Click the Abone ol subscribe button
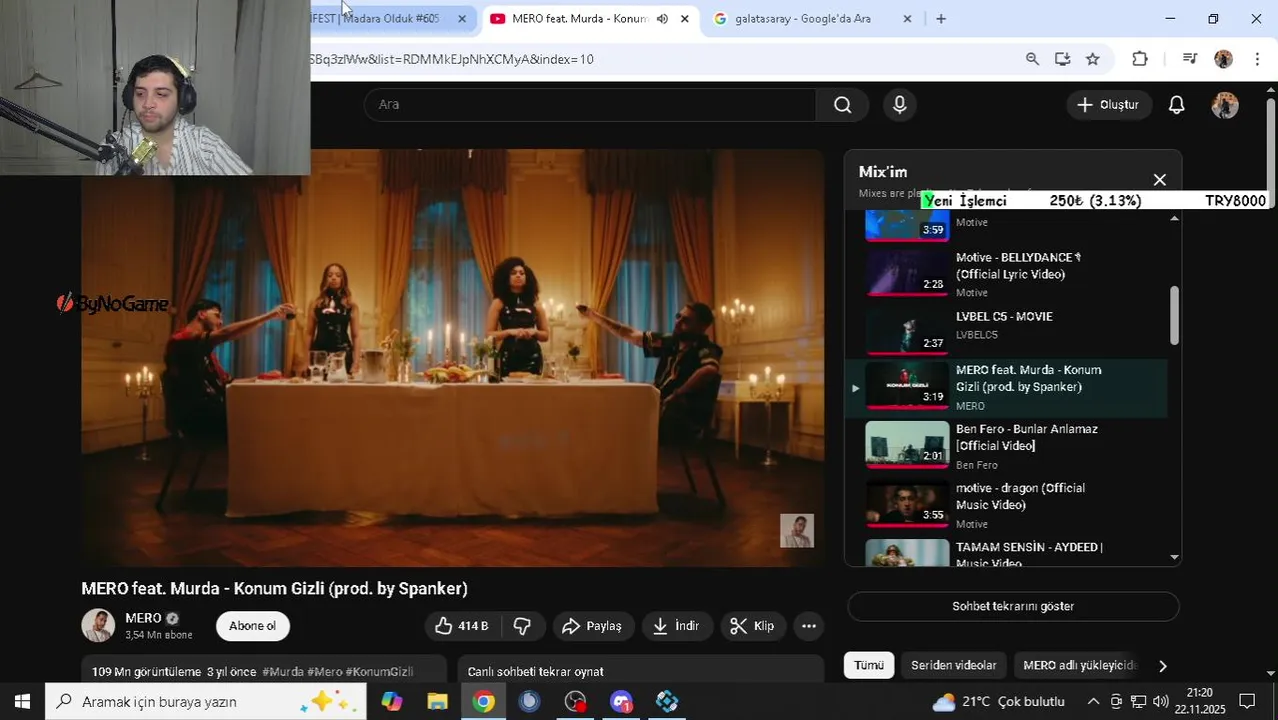Viewport: 1278px width, 720px height. [x=252, y=626]
